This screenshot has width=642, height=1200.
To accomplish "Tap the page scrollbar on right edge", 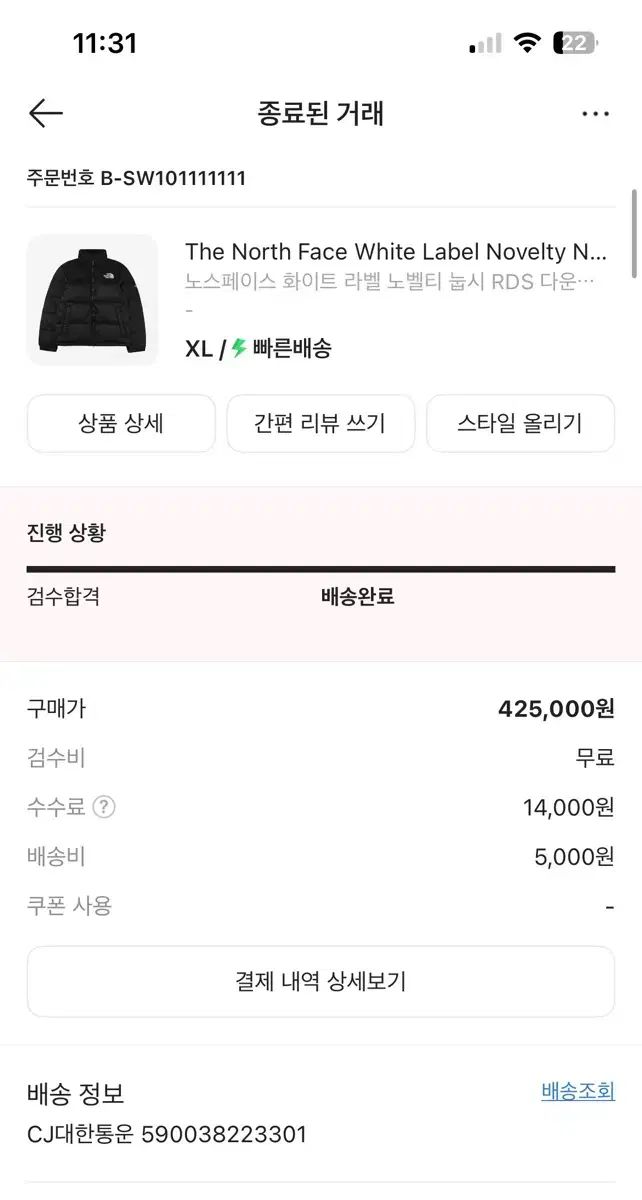I will click(x=634, y=233).
